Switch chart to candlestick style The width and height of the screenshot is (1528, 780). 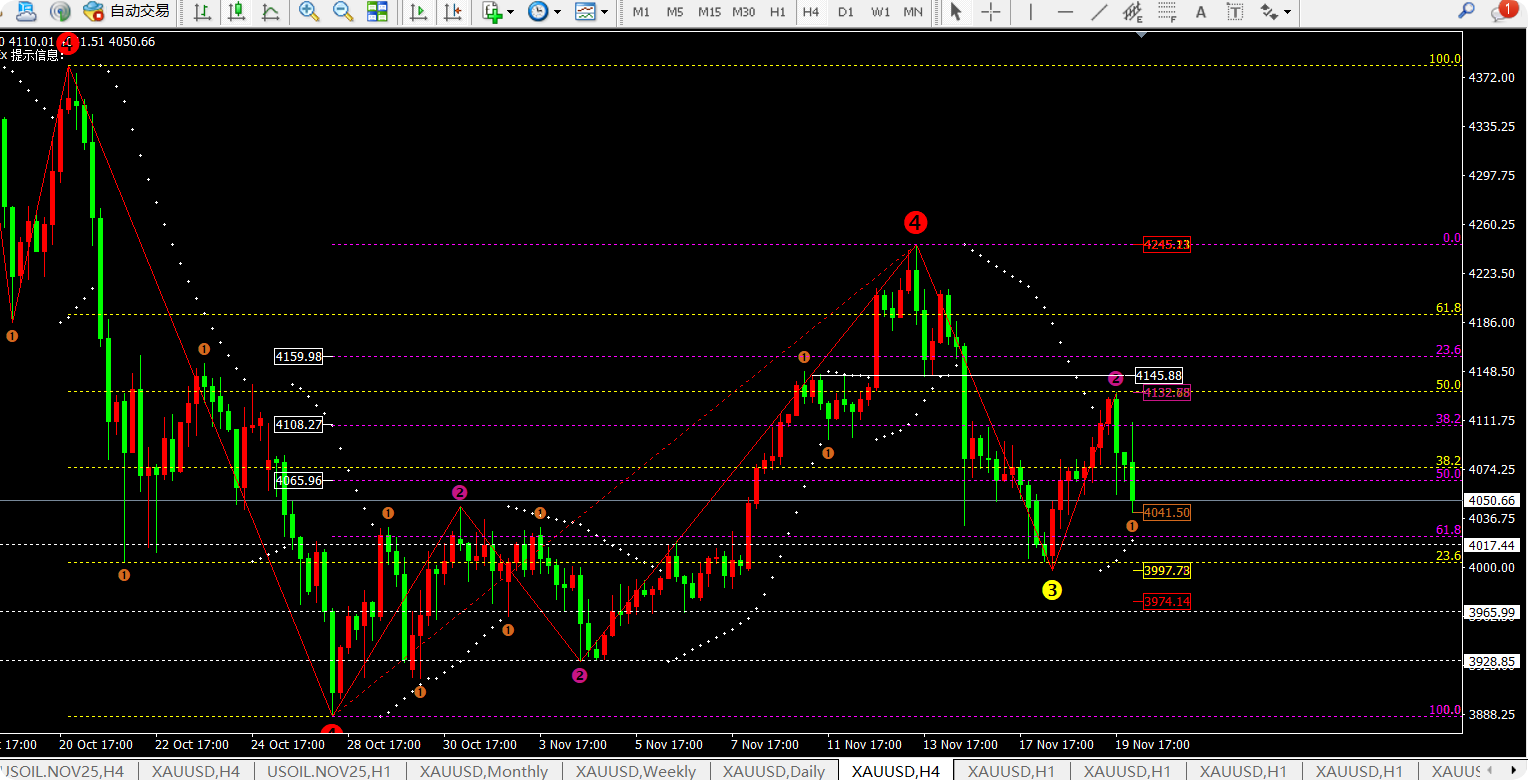(237, 12)
